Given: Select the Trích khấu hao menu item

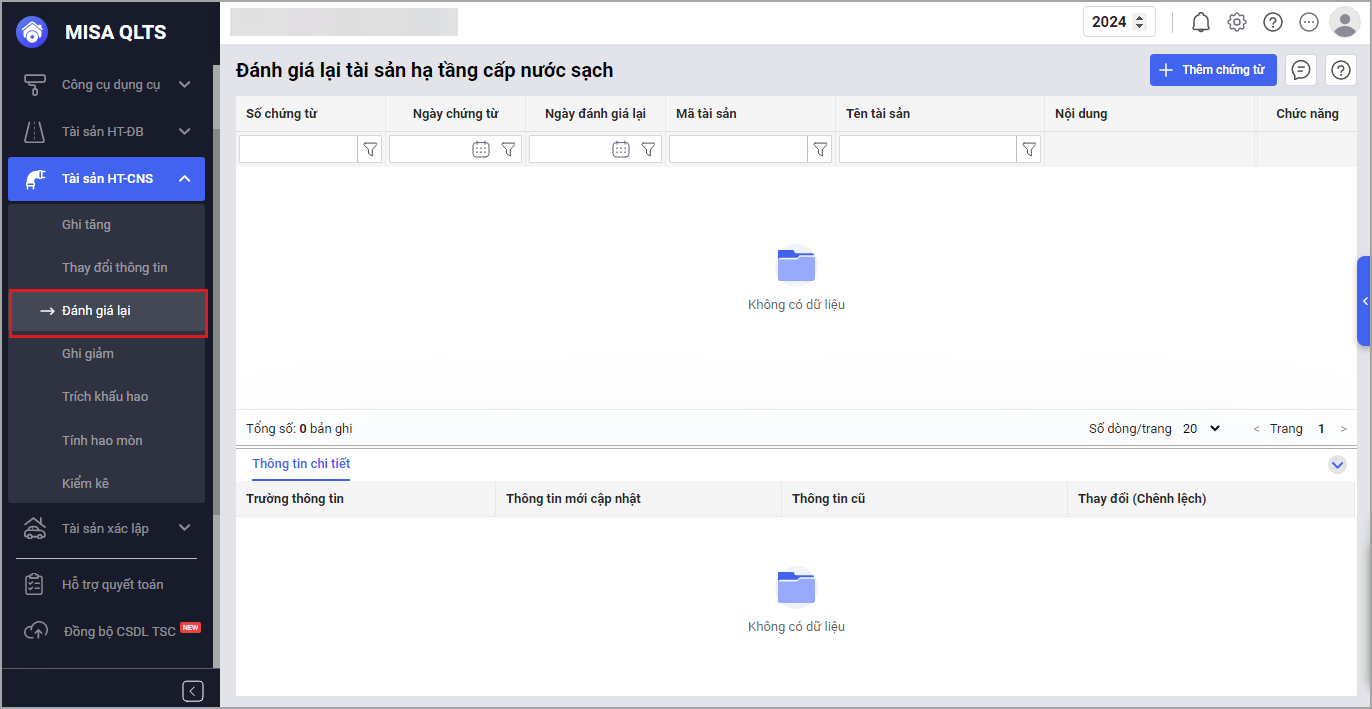Looking at the screenshot, I should (x=107, y=397).
